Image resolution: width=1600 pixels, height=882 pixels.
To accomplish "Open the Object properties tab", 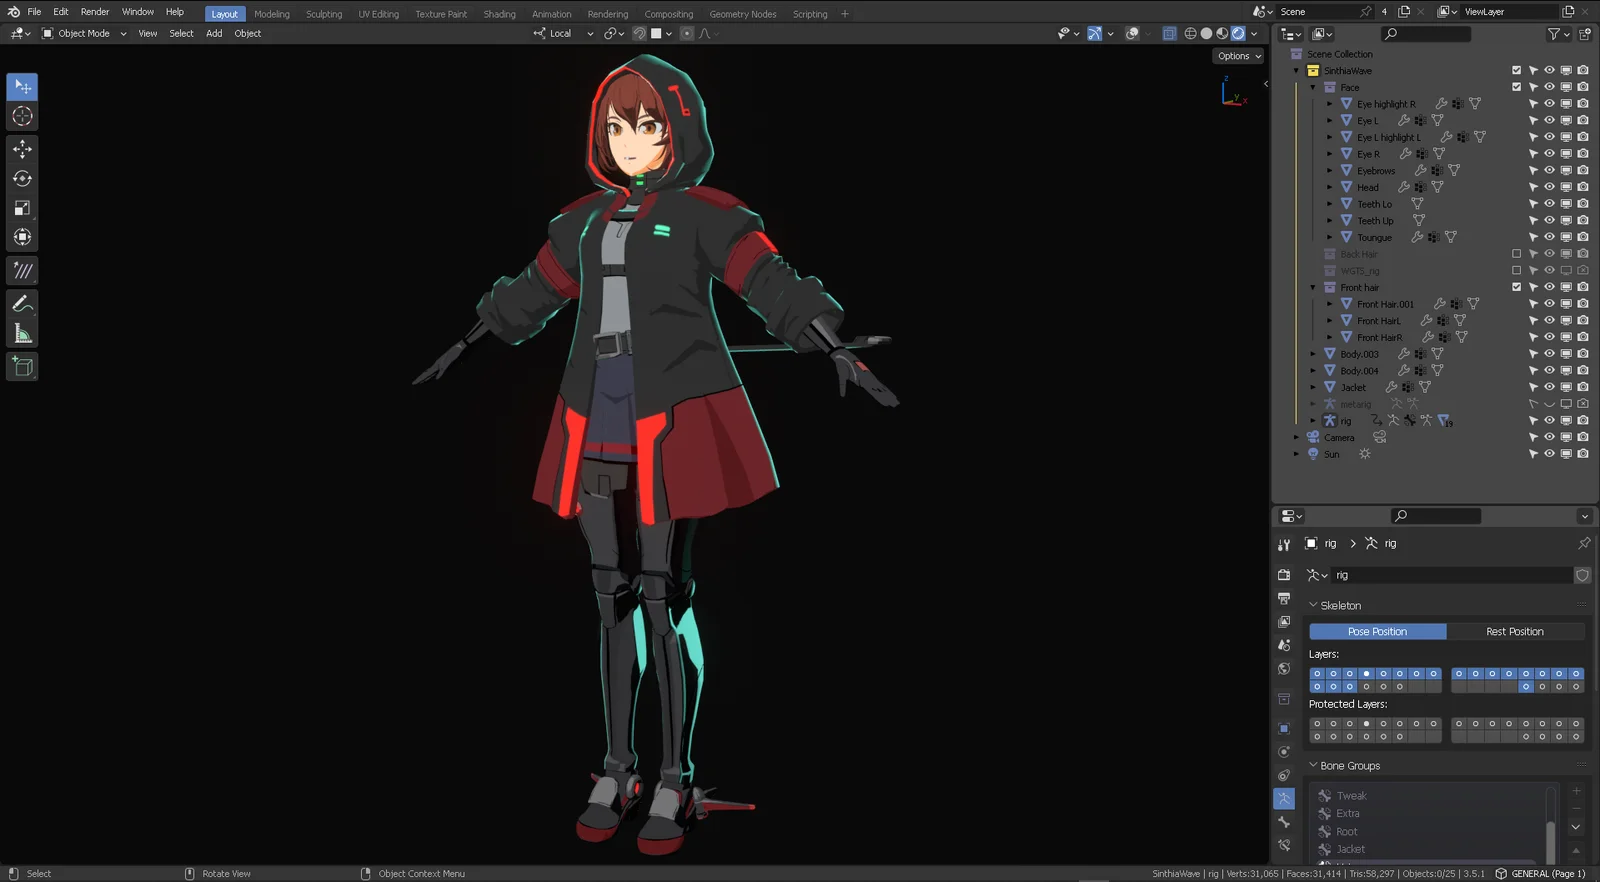I will [x=1284, y=728].
